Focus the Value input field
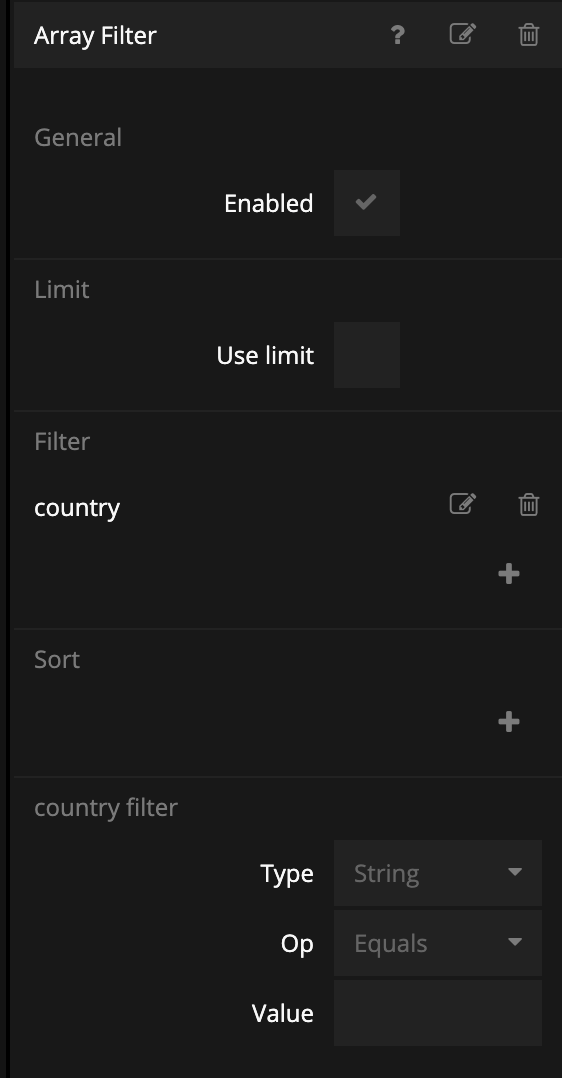This screenshot has height=1078, width=562. click(x=437, y=1013)
